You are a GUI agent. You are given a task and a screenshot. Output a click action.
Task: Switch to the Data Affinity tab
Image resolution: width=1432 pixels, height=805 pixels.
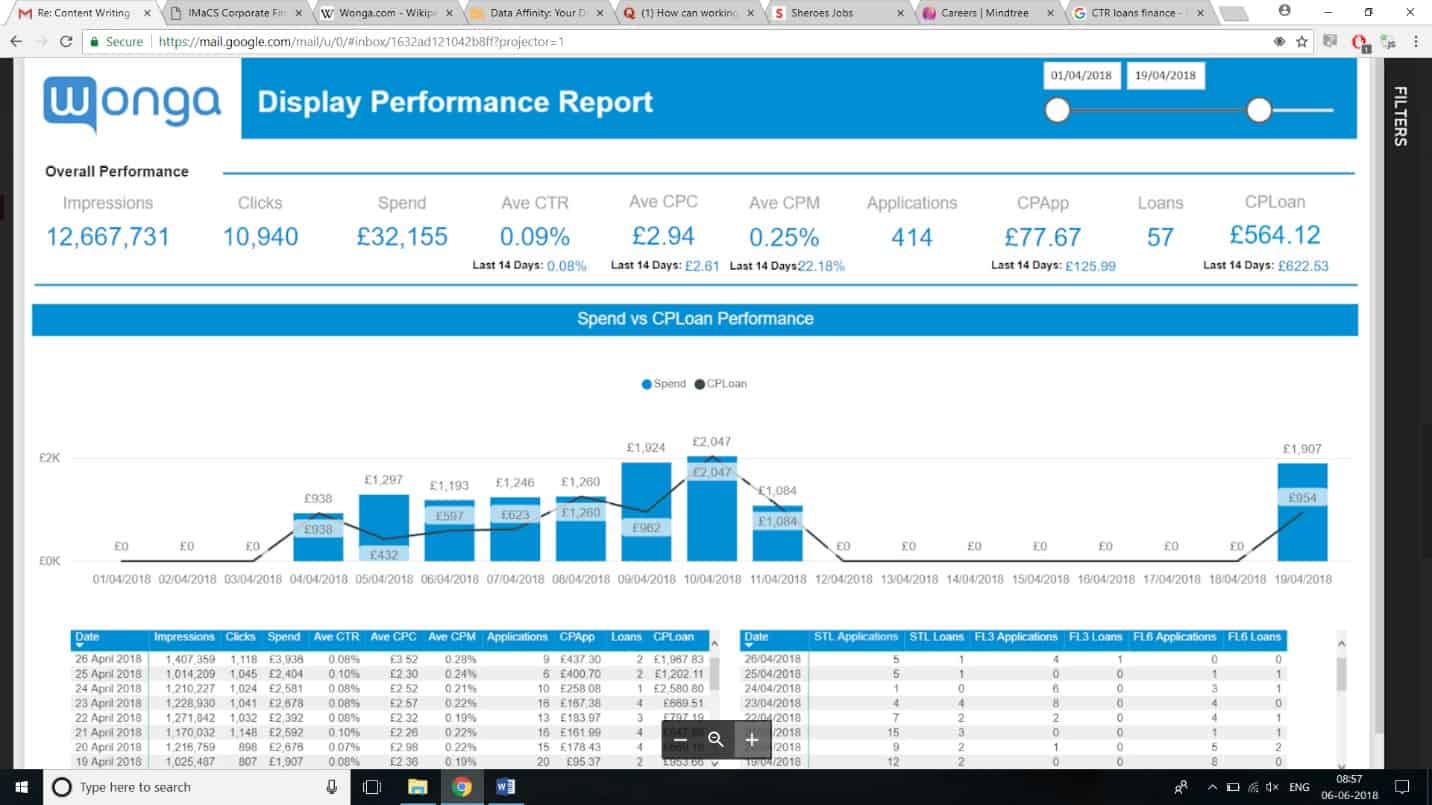(538, 14)
